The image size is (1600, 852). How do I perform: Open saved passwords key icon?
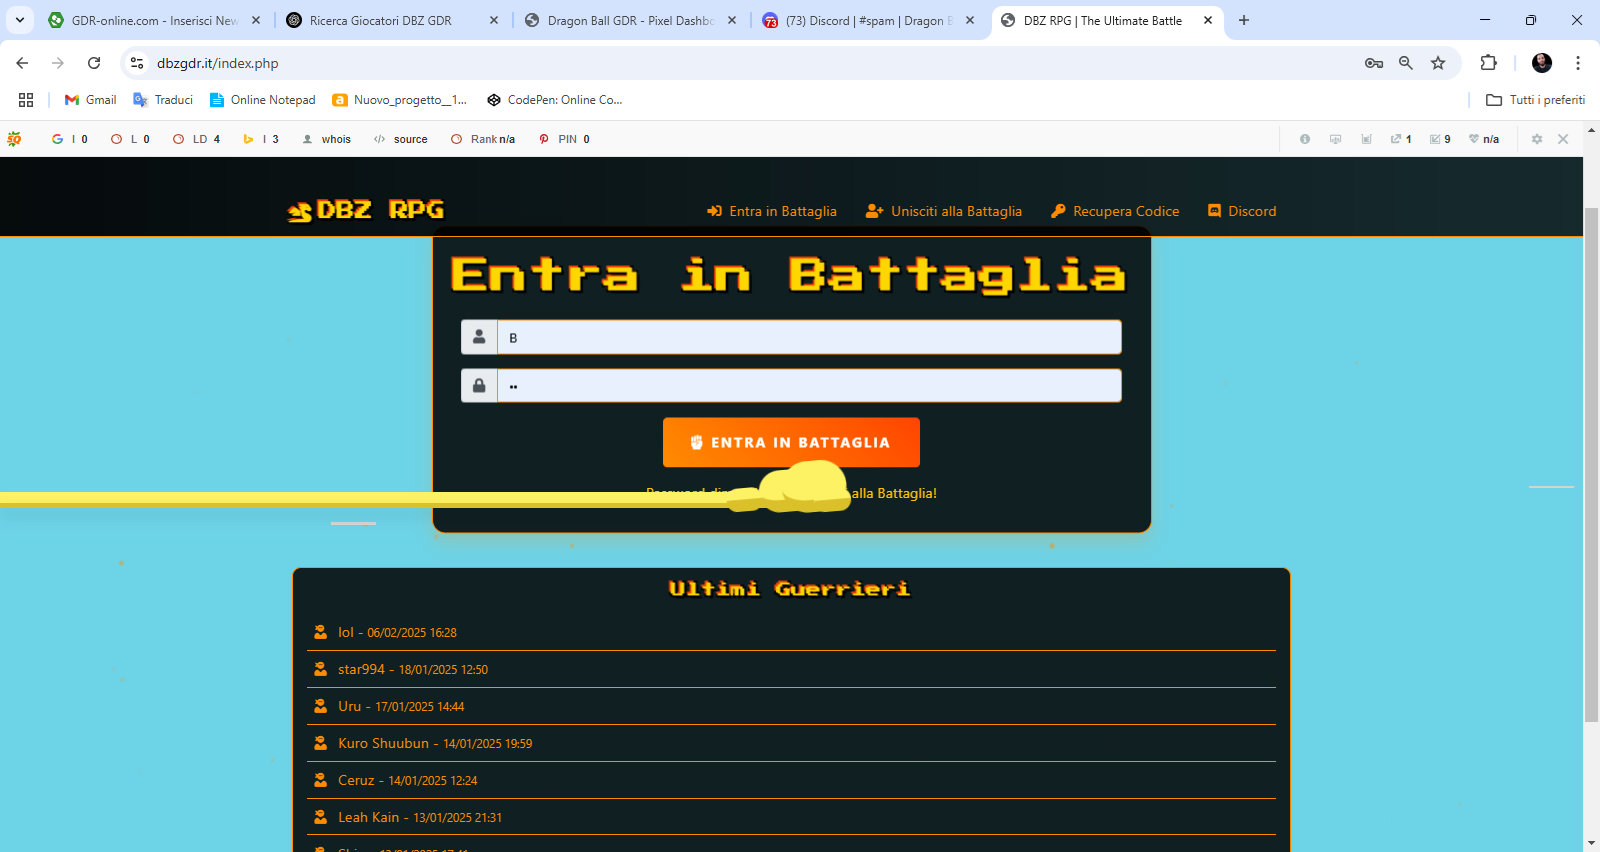[x=1374, y=63]
